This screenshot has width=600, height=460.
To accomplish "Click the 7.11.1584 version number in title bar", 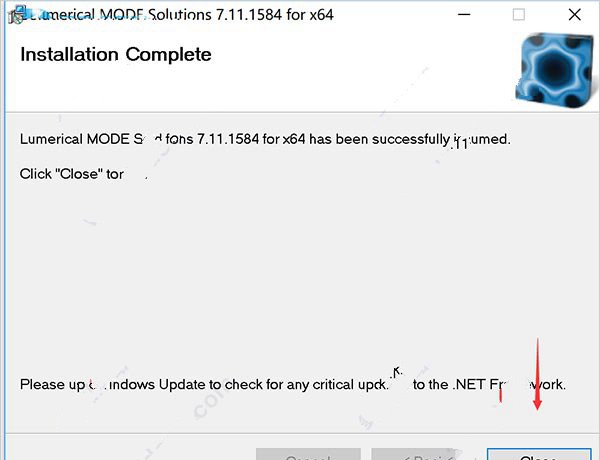I will [249, 15].
